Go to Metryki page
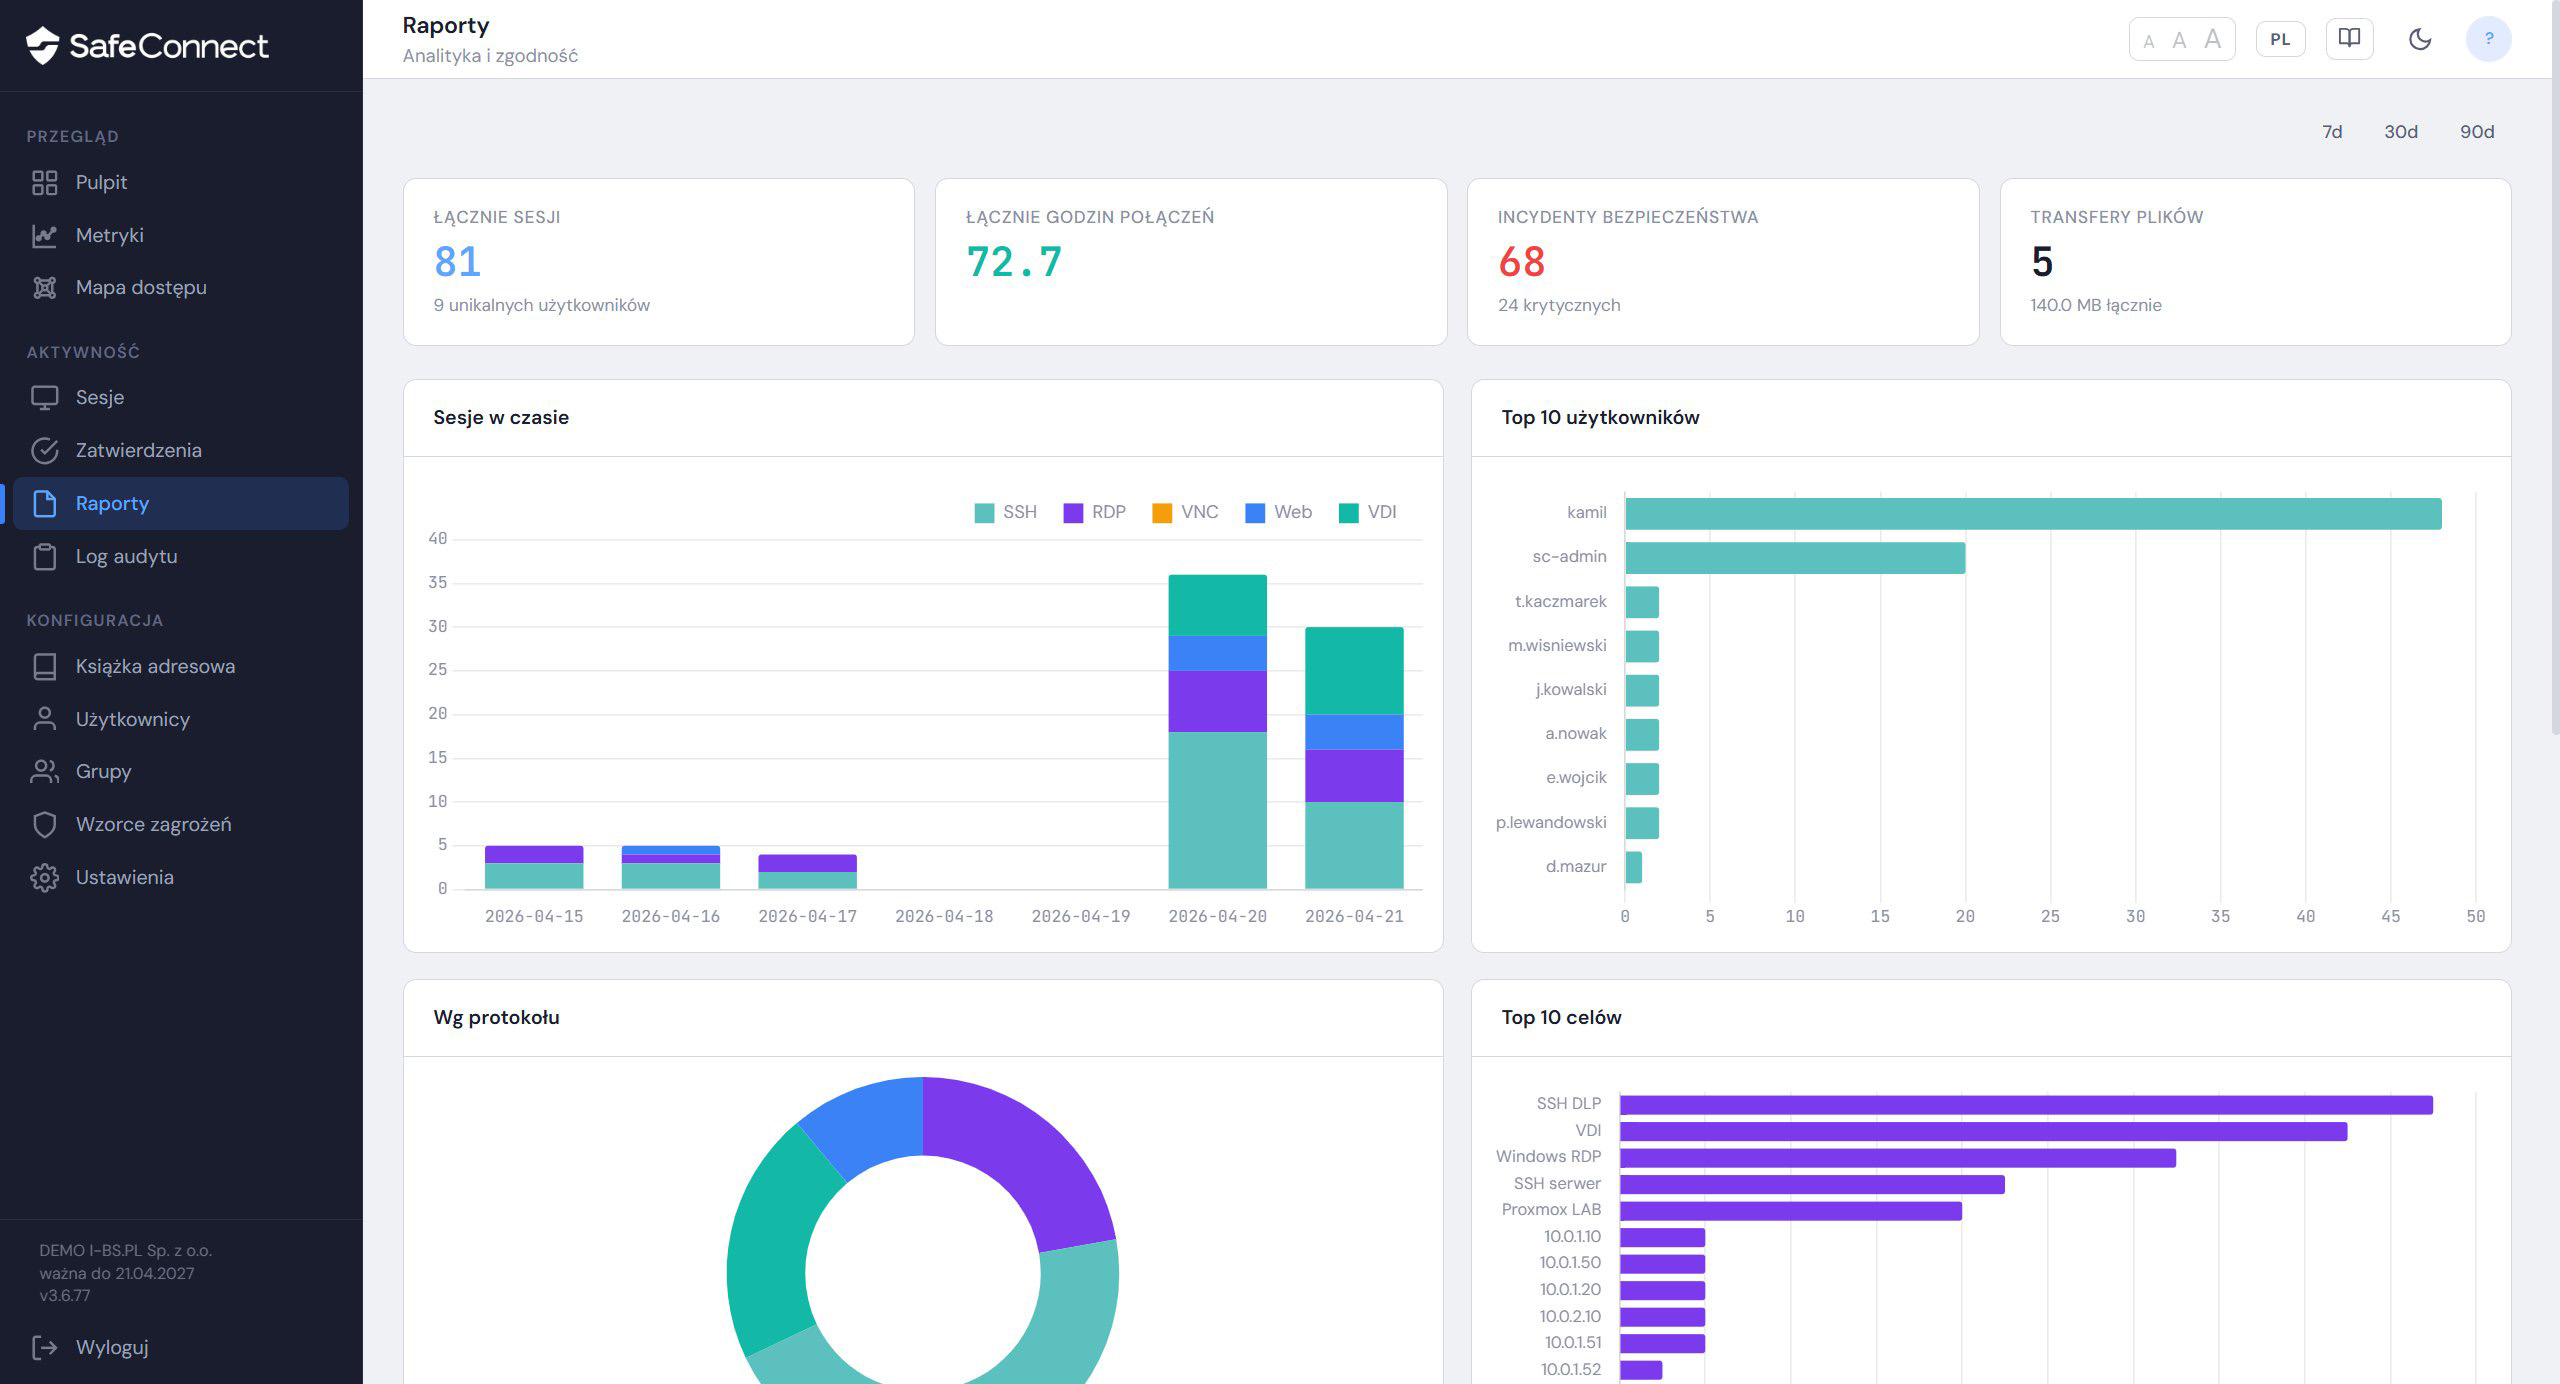 coord(180,235)
